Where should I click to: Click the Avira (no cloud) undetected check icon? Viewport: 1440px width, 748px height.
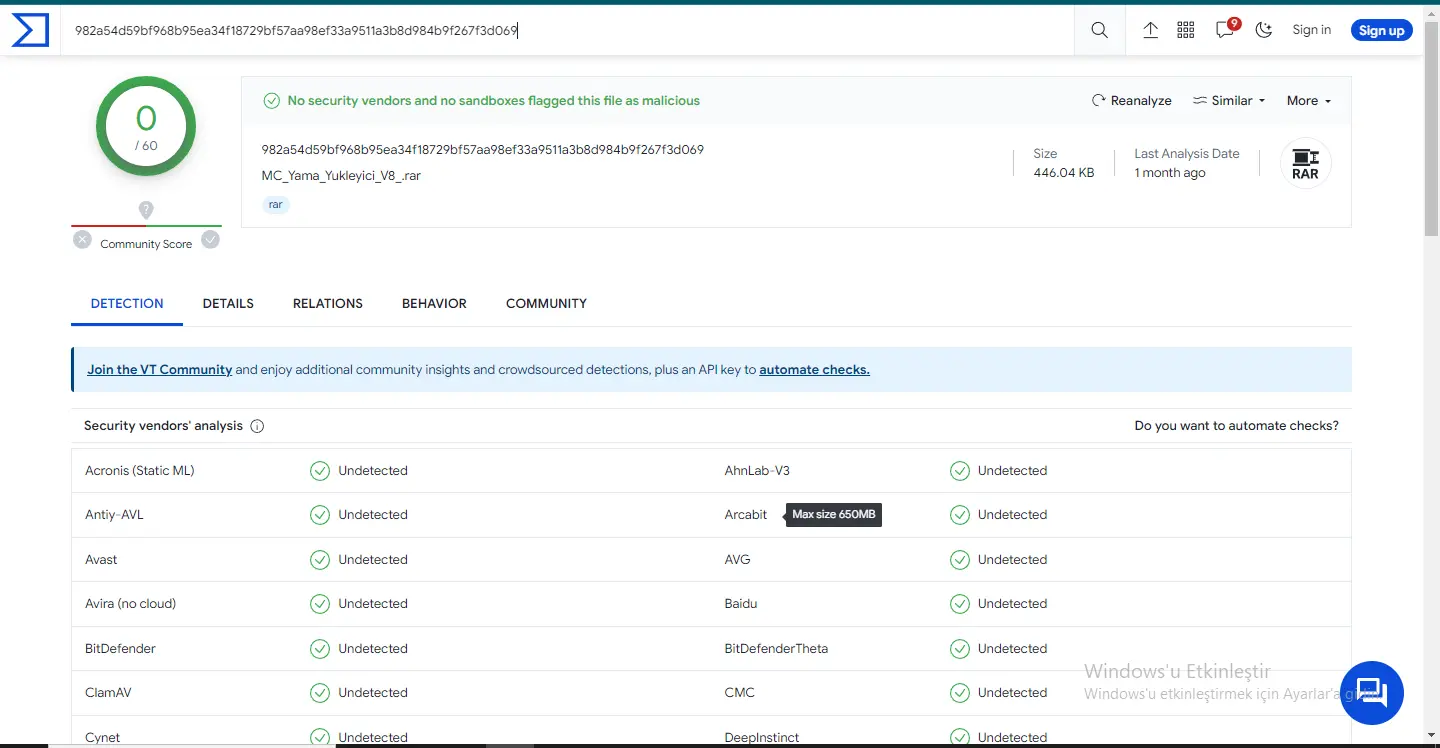pyautogui.click(x=320, y=604)
